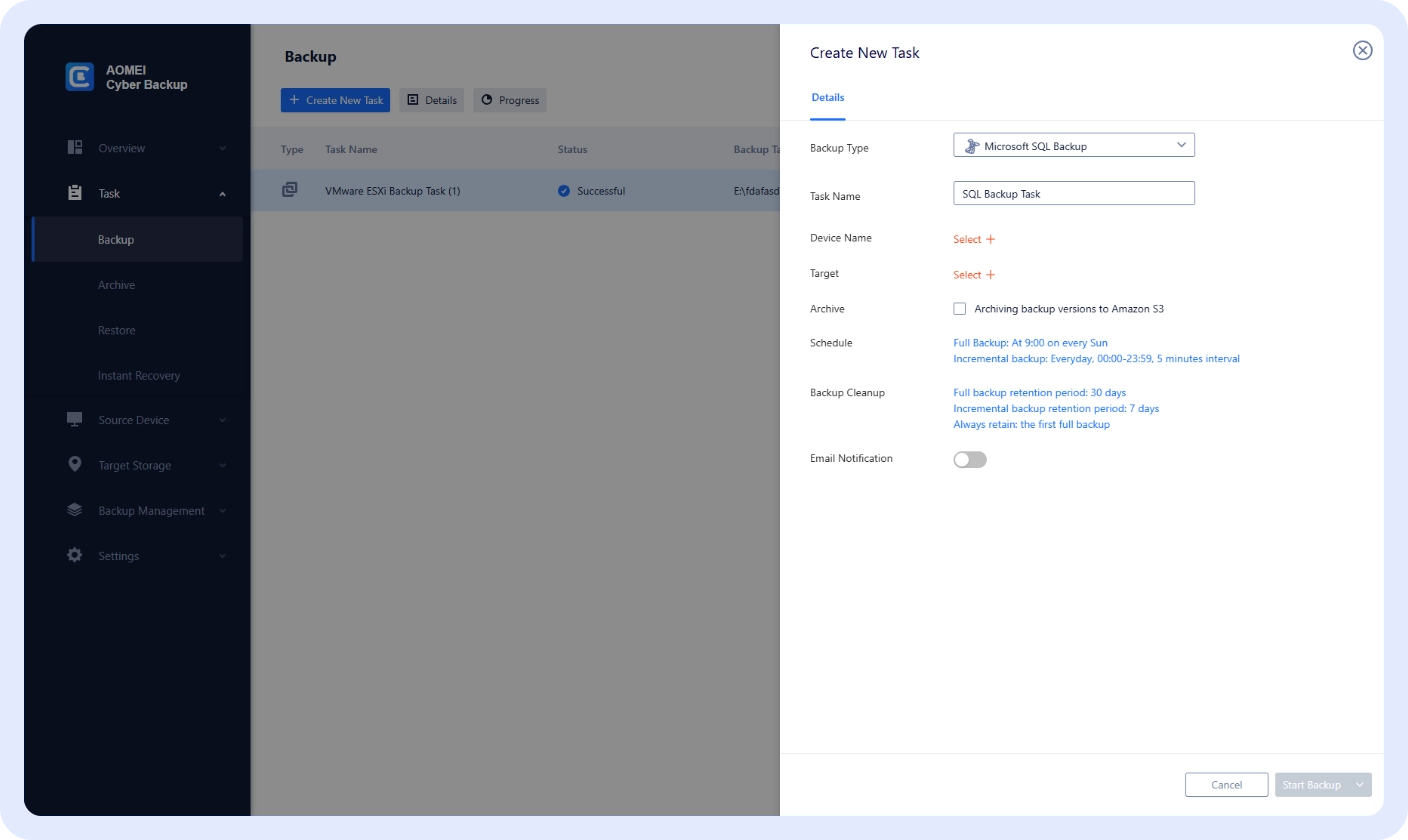Click the Source Device monitor icon
This screenshot has height=840, width=1408.
75,419
